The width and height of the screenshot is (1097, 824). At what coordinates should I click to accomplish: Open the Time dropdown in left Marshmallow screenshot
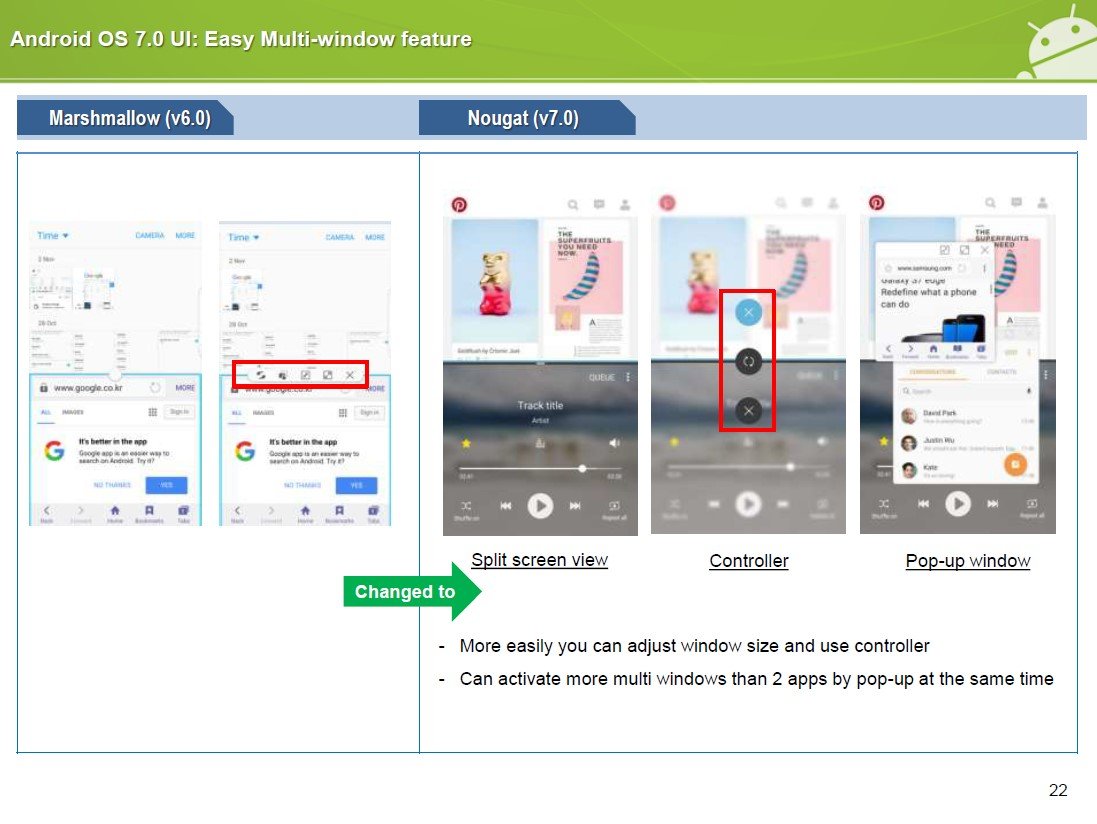click(52, 236)
